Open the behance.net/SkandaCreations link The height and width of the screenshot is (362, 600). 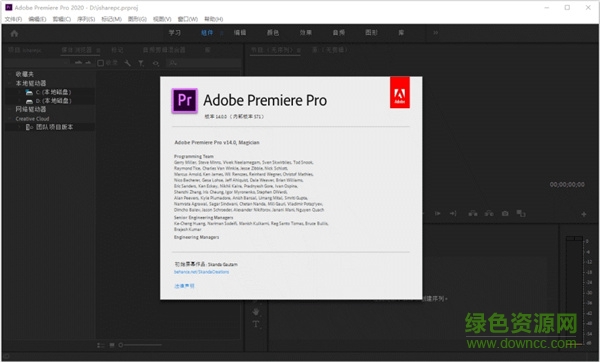click(201, 272)
